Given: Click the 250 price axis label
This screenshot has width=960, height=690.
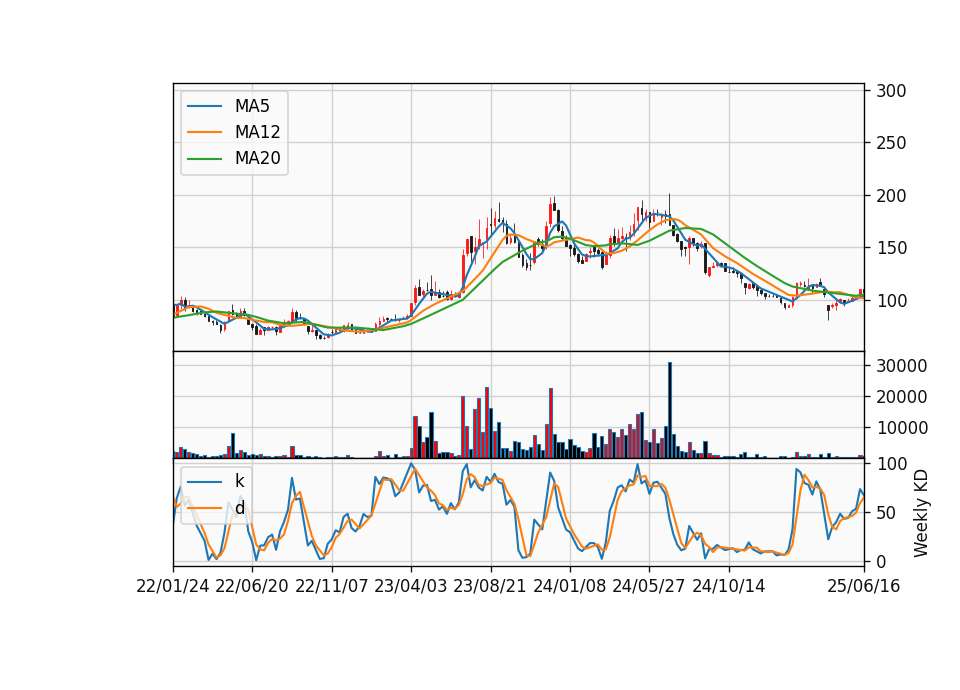Looking at the screenshot, I should coord(891,143).
